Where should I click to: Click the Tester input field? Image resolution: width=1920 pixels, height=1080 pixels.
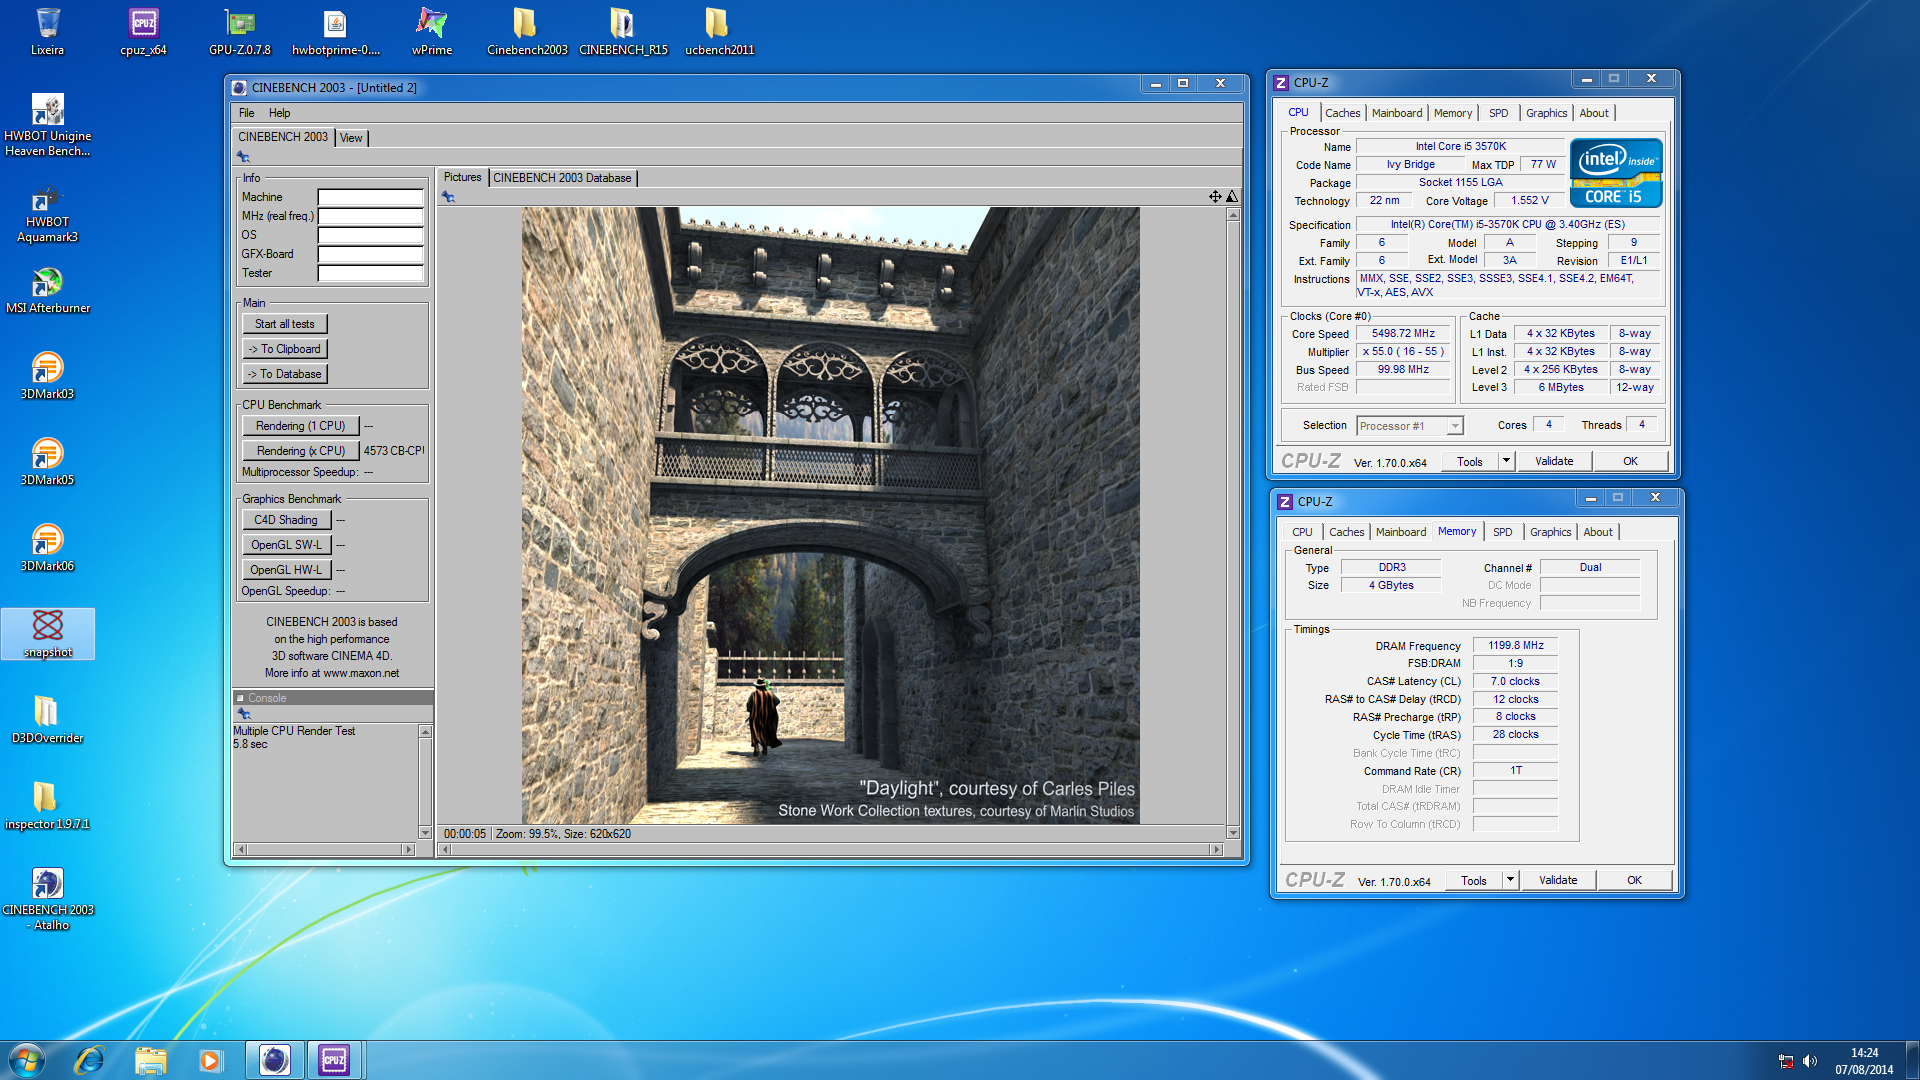point(370,273)
